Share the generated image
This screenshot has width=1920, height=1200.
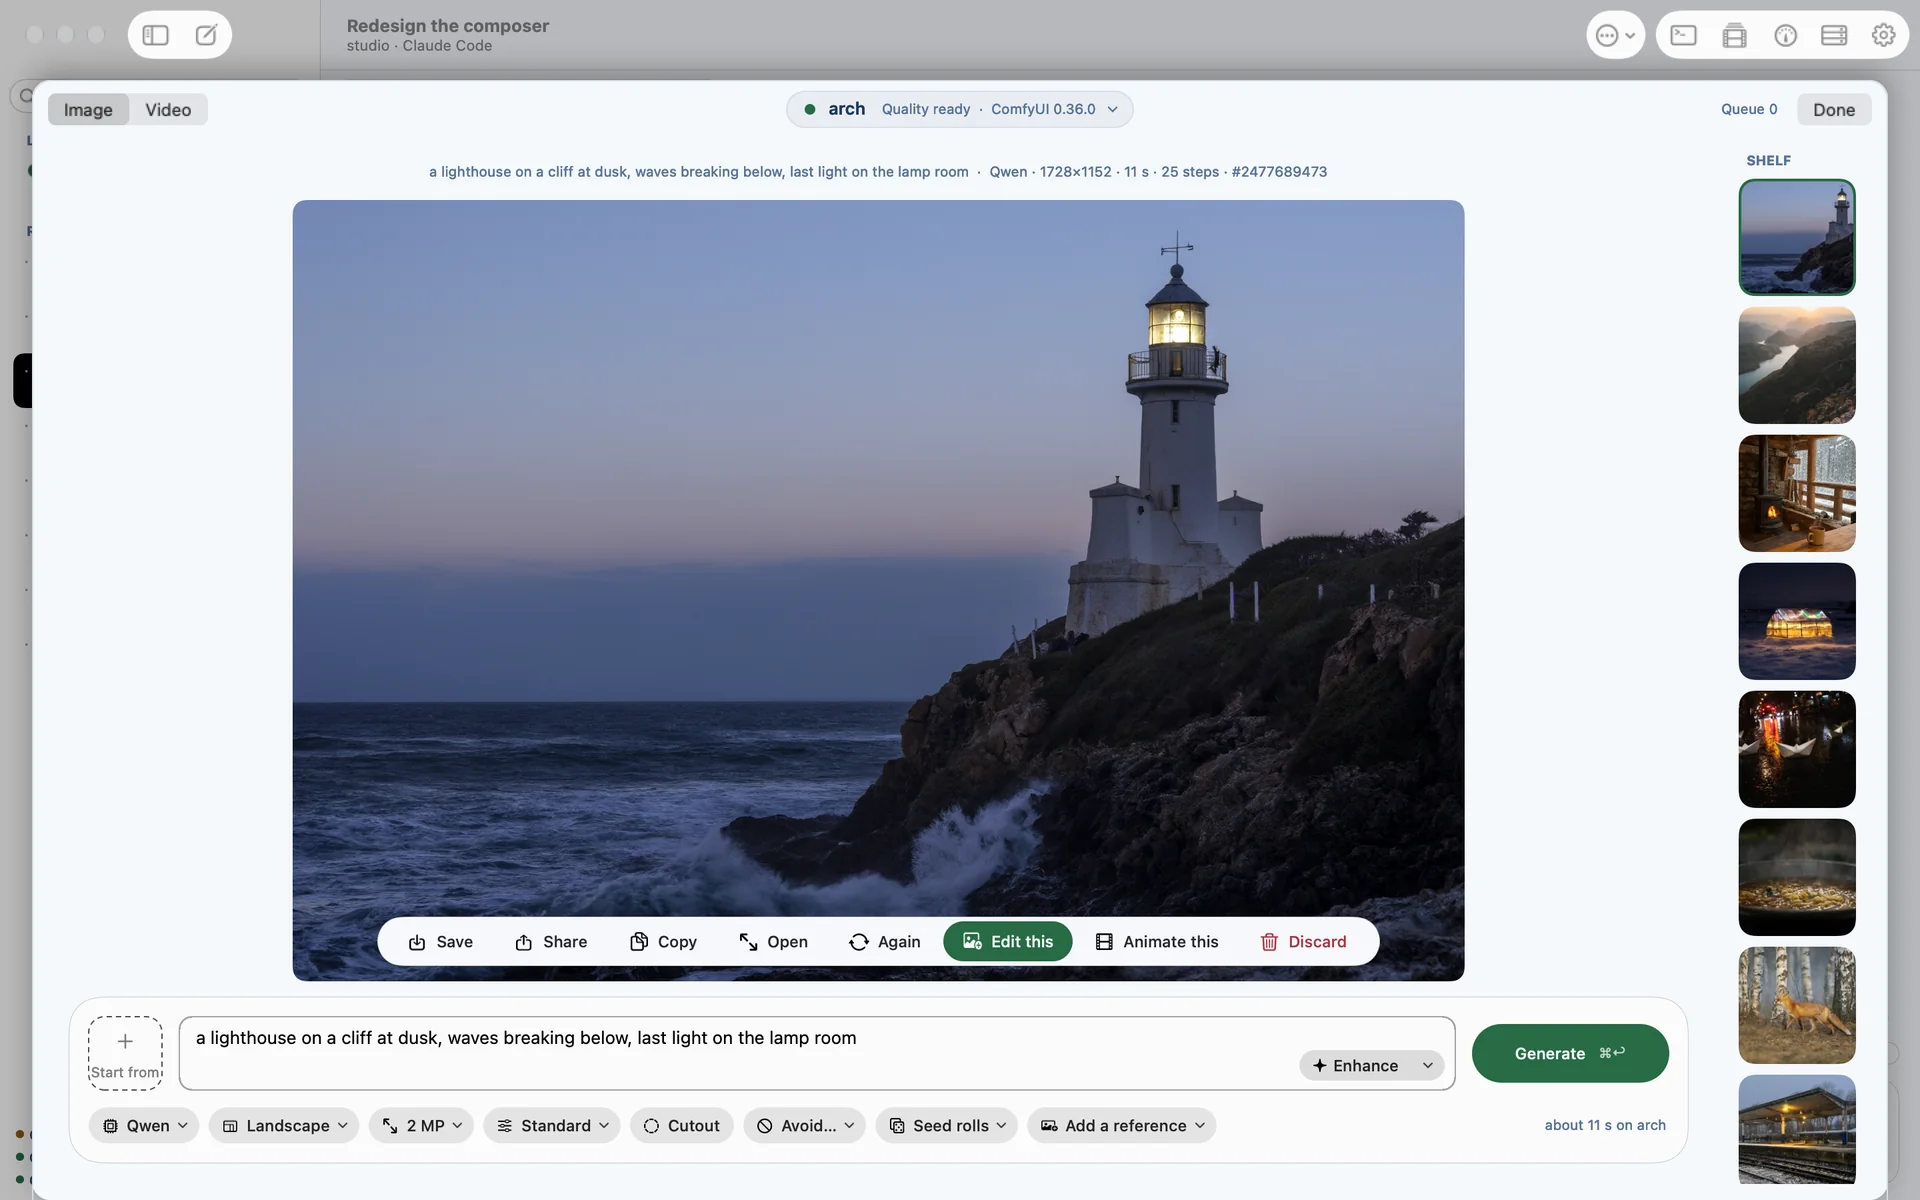(551, 942)
